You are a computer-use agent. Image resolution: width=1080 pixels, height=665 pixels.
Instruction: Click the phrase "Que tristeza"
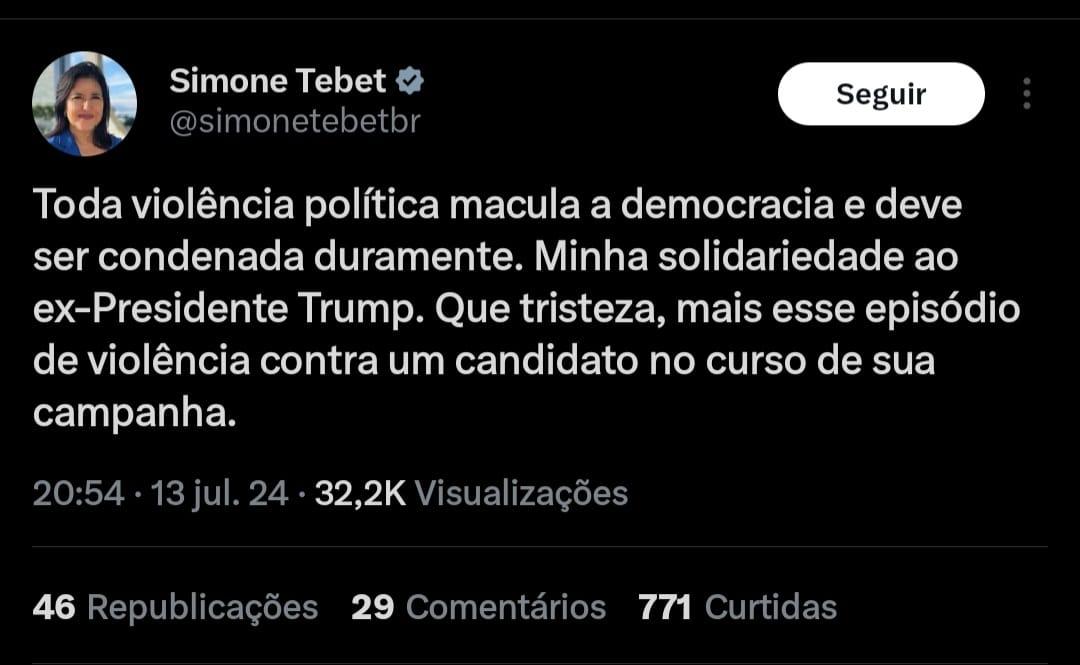551,309
